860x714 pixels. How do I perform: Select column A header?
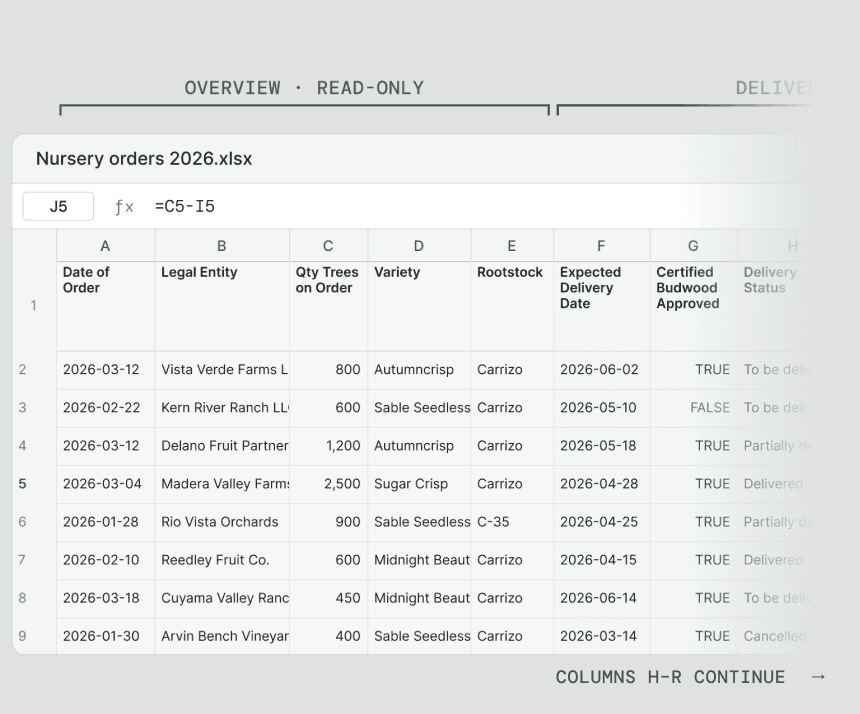(105, 246)
